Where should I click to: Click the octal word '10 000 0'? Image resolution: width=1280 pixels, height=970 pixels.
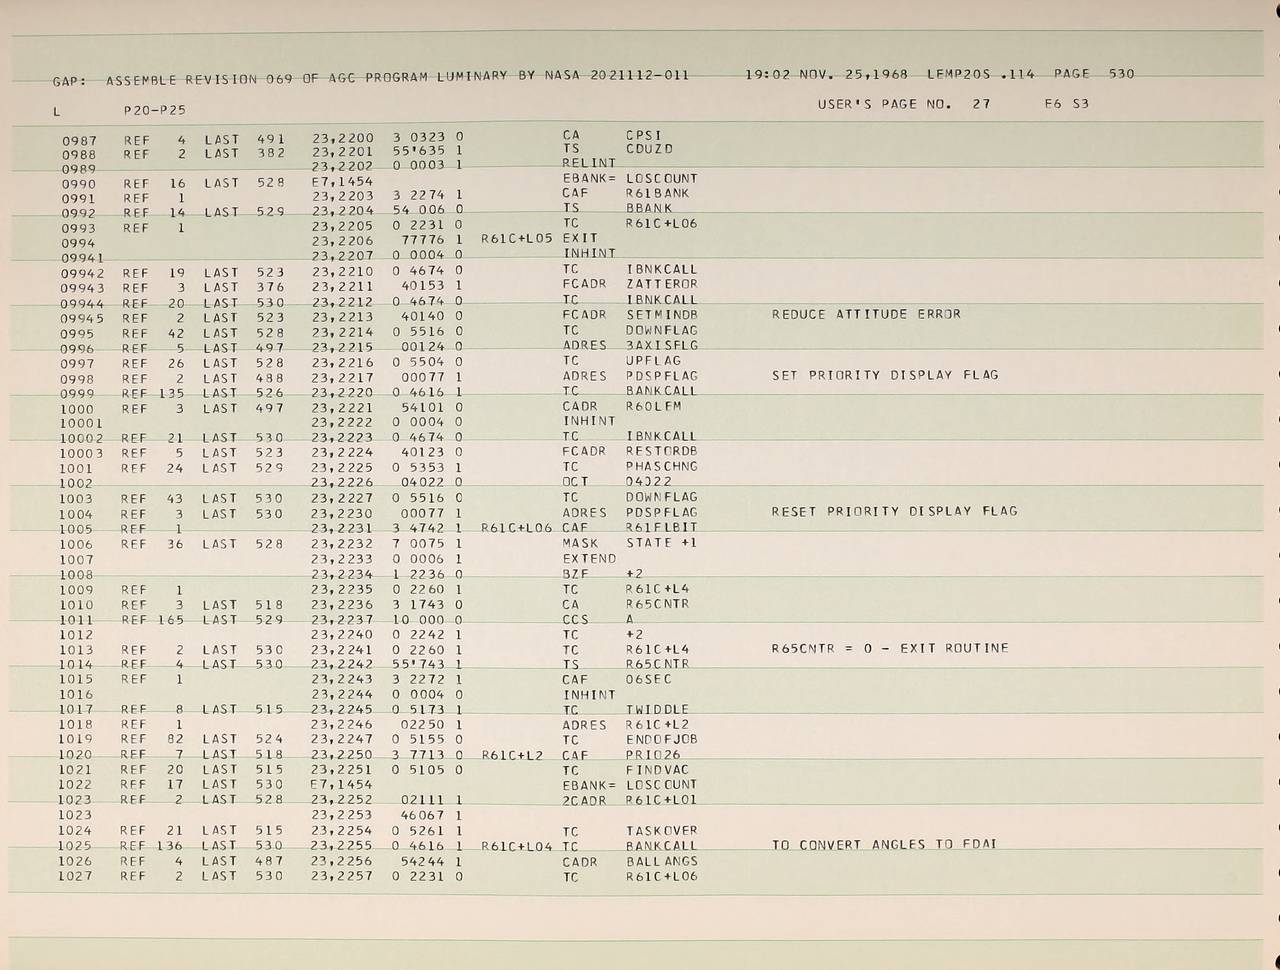(426, 620)
